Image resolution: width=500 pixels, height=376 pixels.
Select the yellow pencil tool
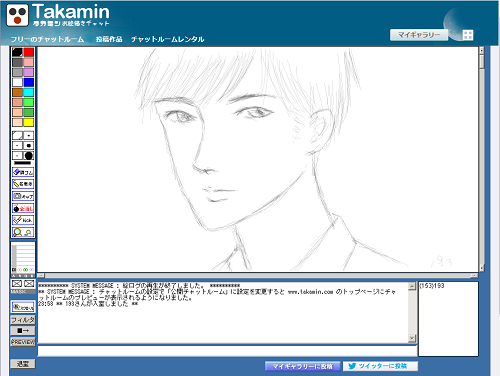point(23,184)
